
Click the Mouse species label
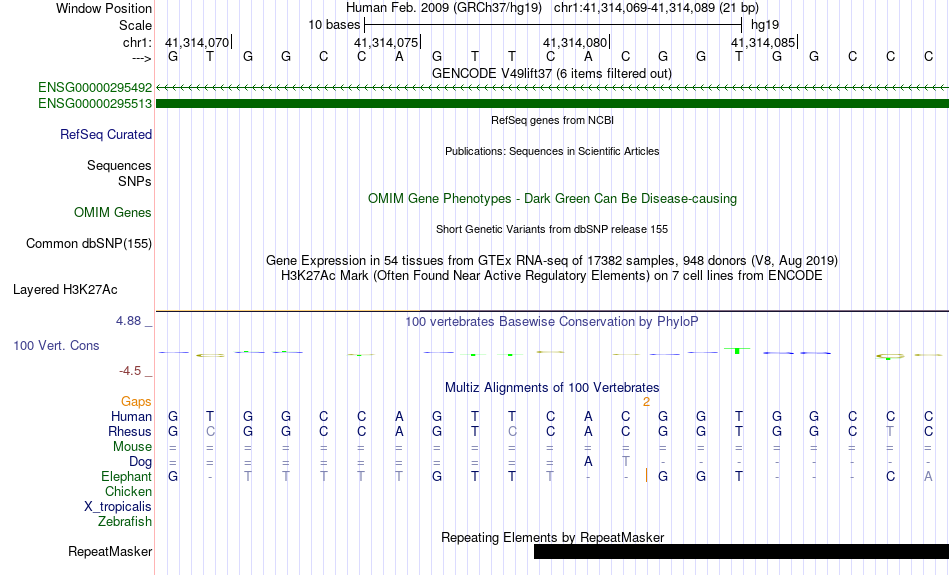click(x=132, y=447)
